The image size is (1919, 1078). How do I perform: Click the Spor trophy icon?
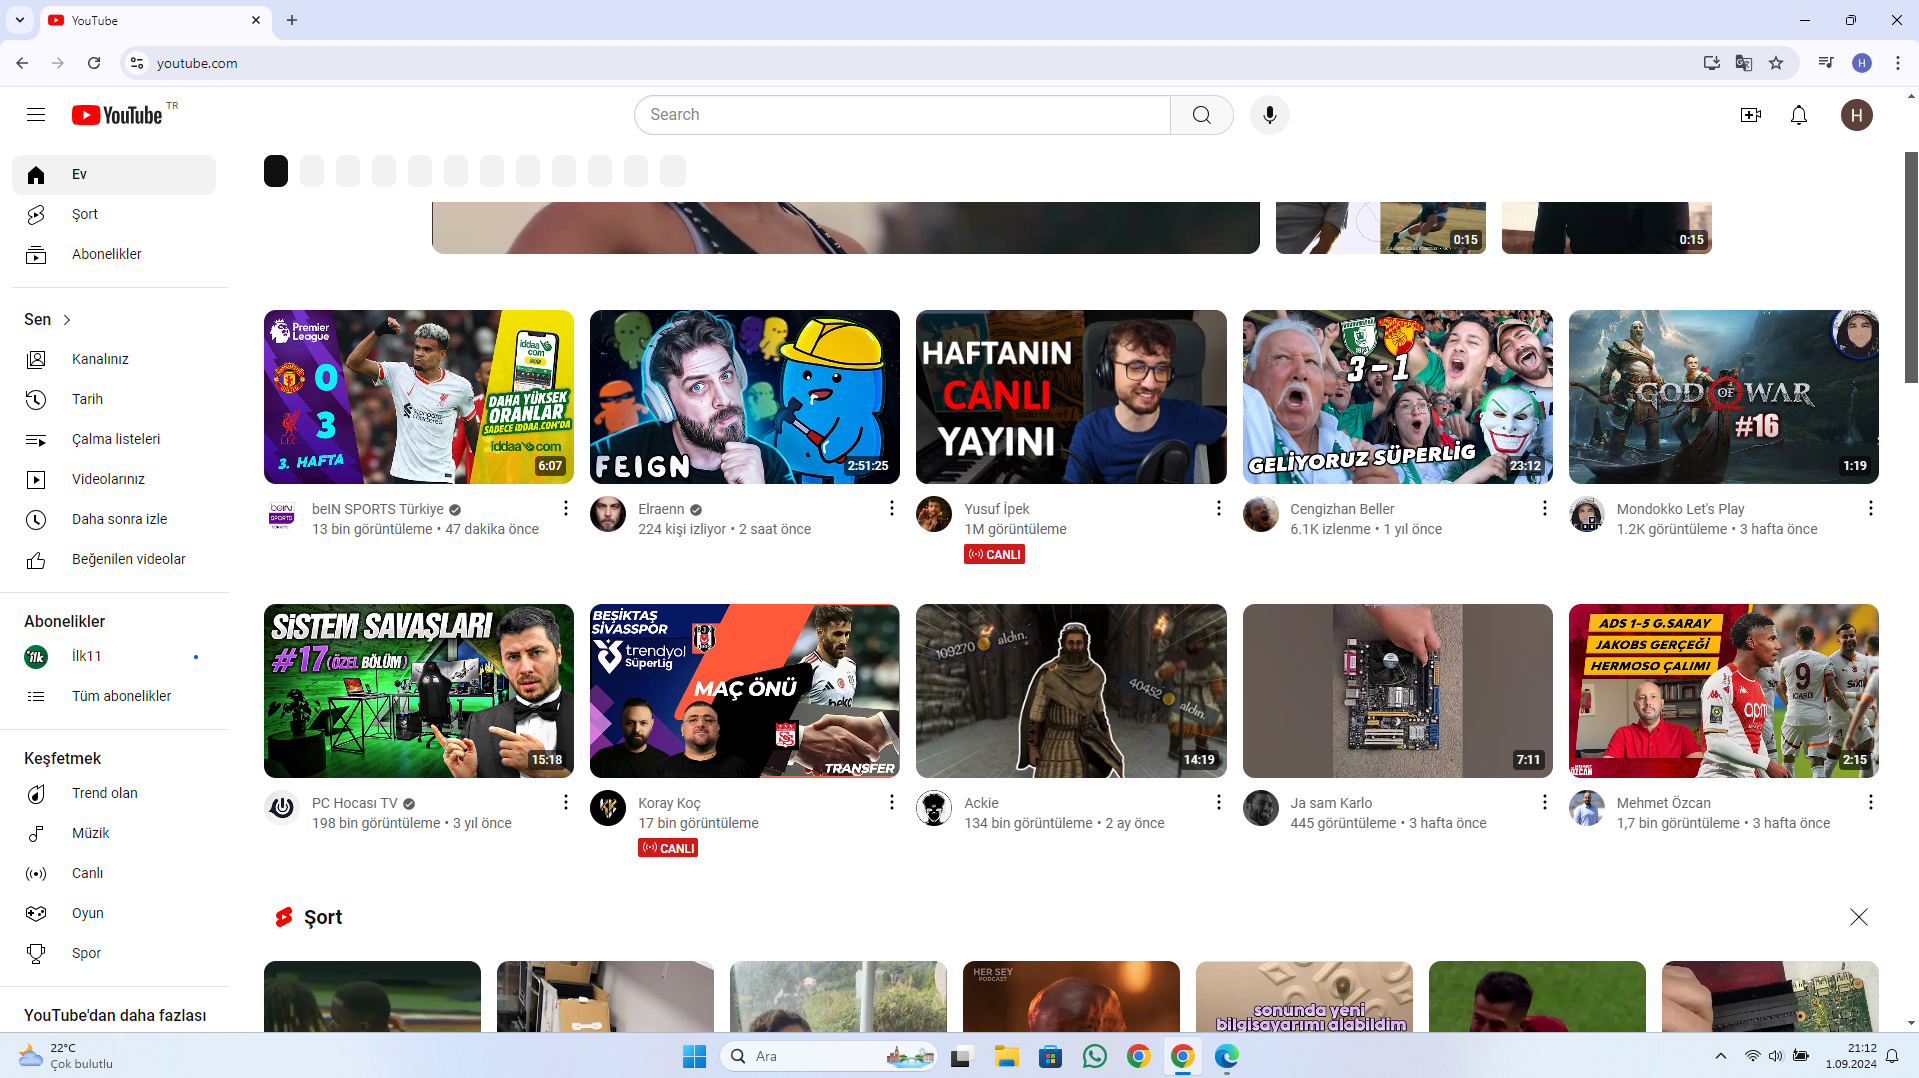36,953
